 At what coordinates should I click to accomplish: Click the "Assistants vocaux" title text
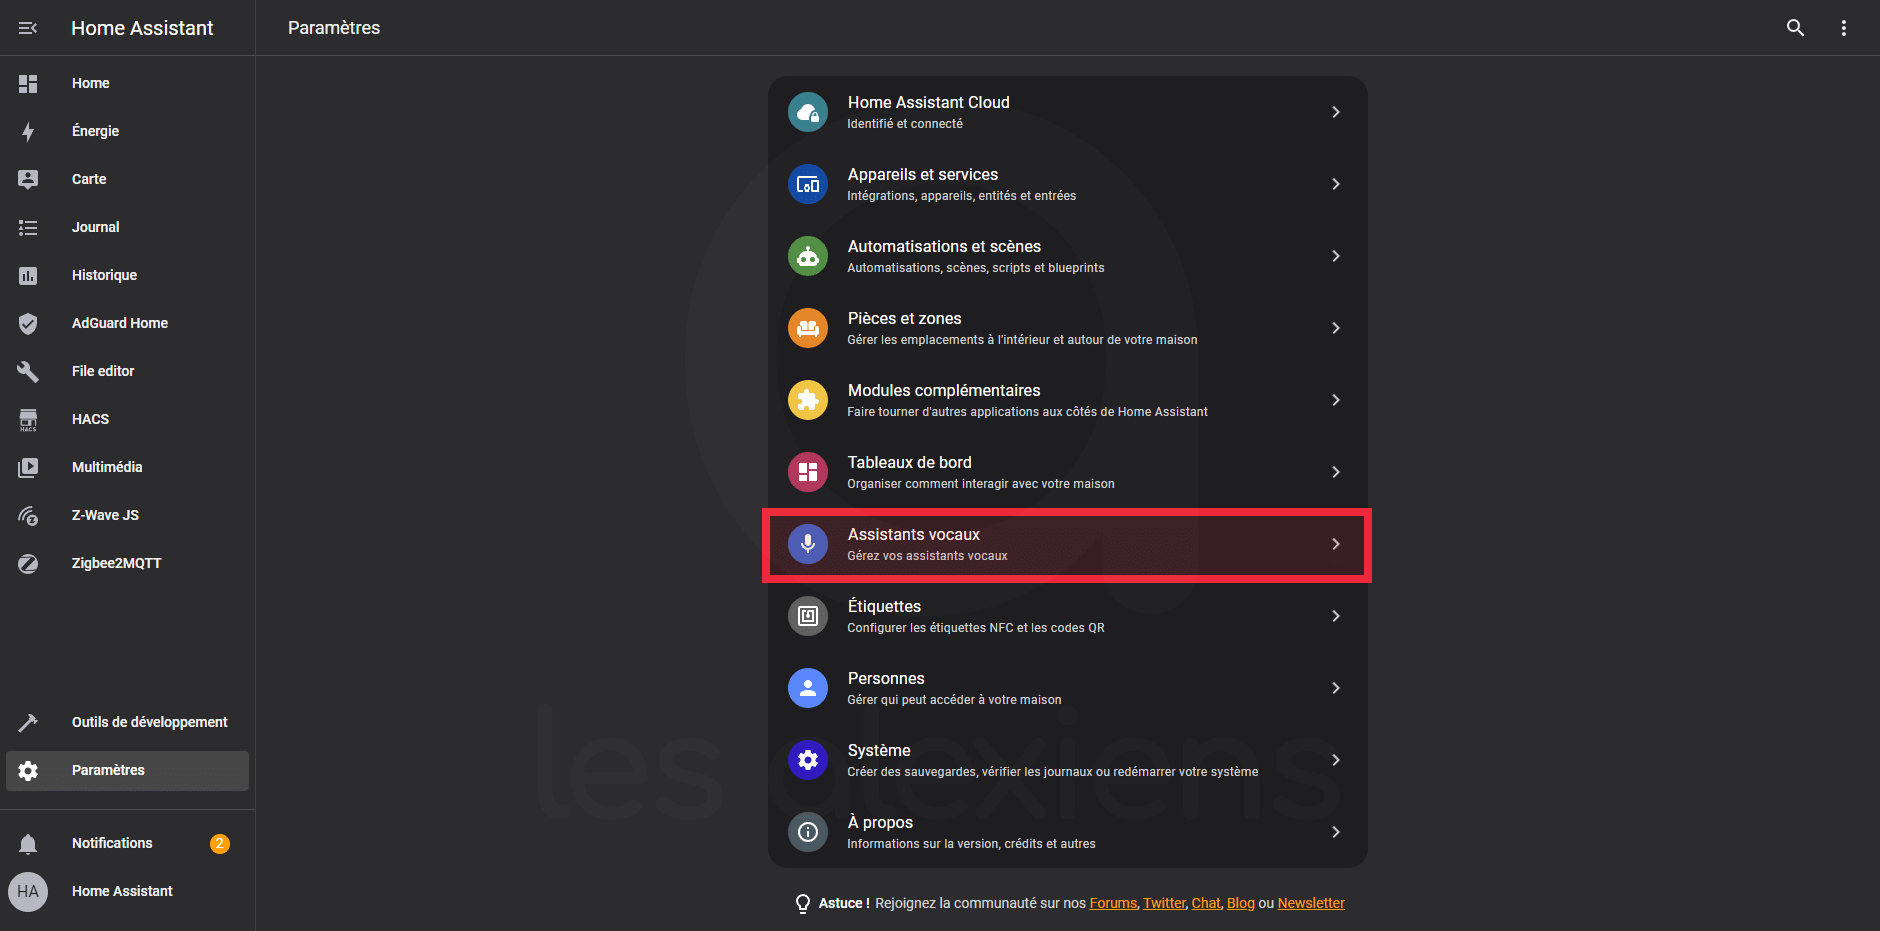(x=914, y=534)
